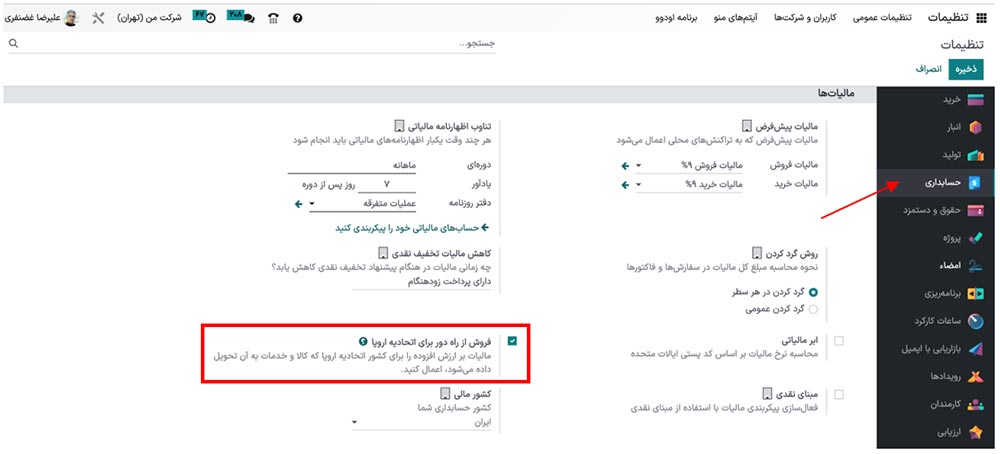Click the تولید icon in sidebar

pos(976,155)
